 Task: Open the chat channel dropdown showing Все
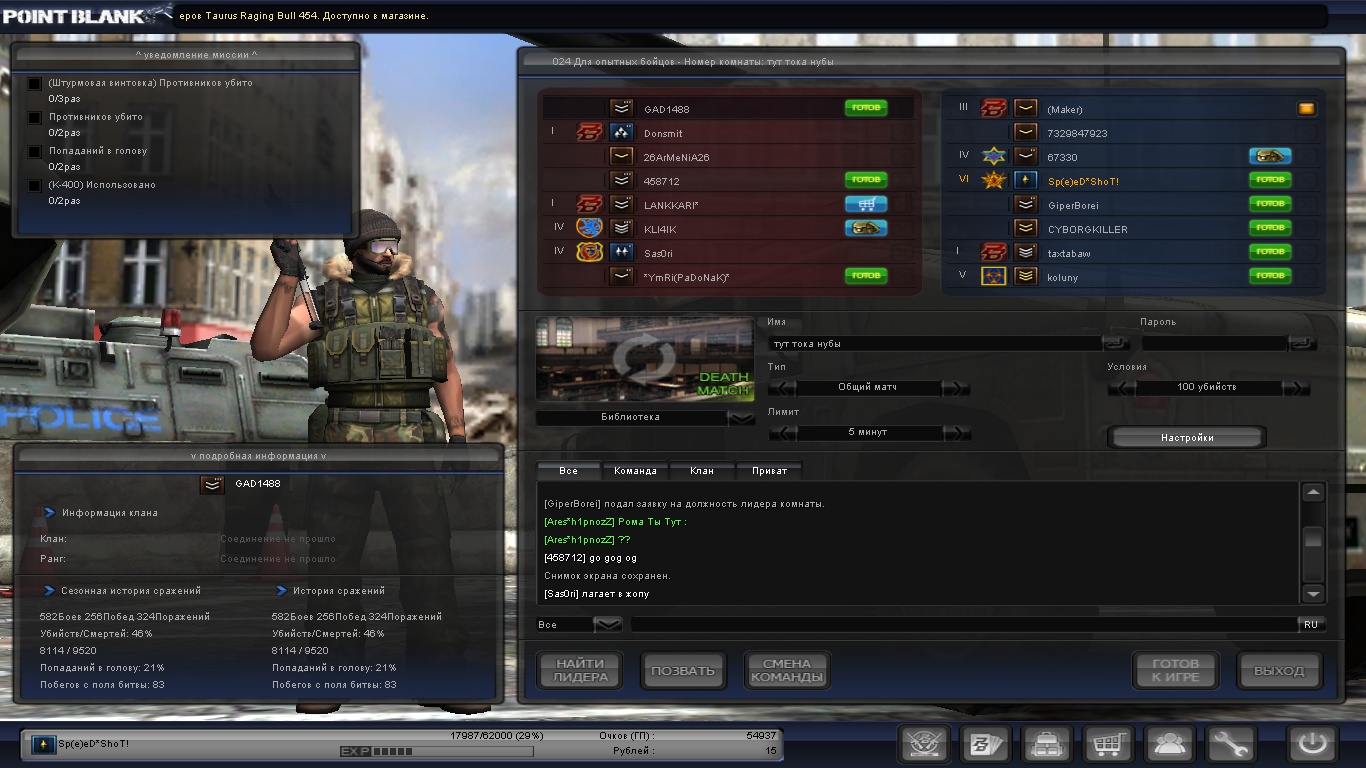[x=607, y=625]
